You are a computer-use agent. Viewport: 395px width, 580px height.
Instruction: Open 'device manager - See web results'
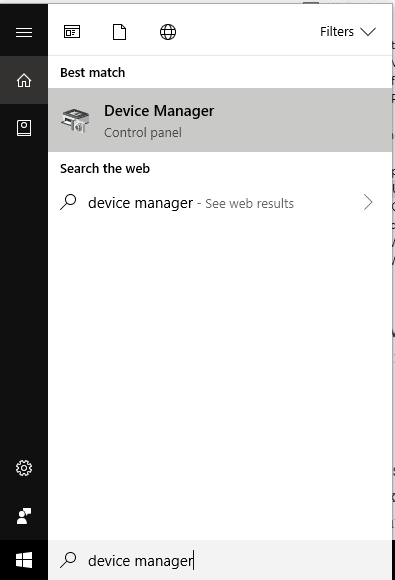(220, 203)
